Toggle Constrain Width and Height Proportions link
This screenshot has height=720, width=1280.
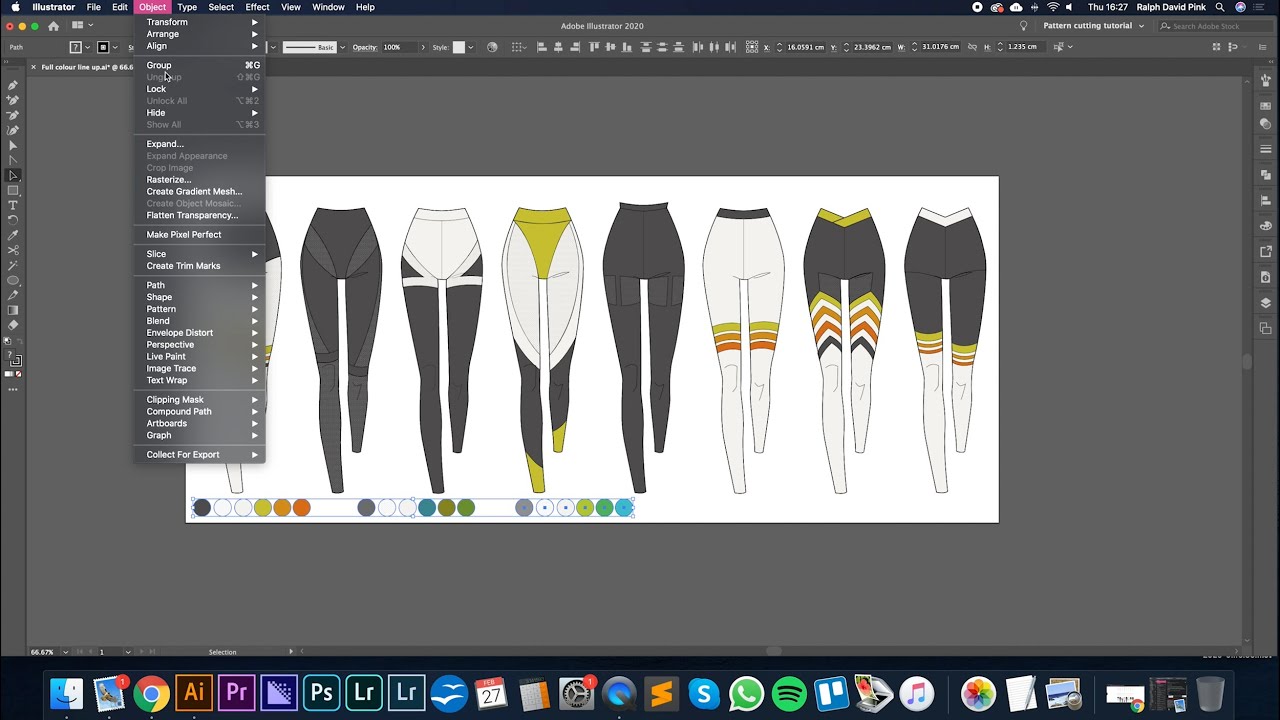tap(971, 47)
